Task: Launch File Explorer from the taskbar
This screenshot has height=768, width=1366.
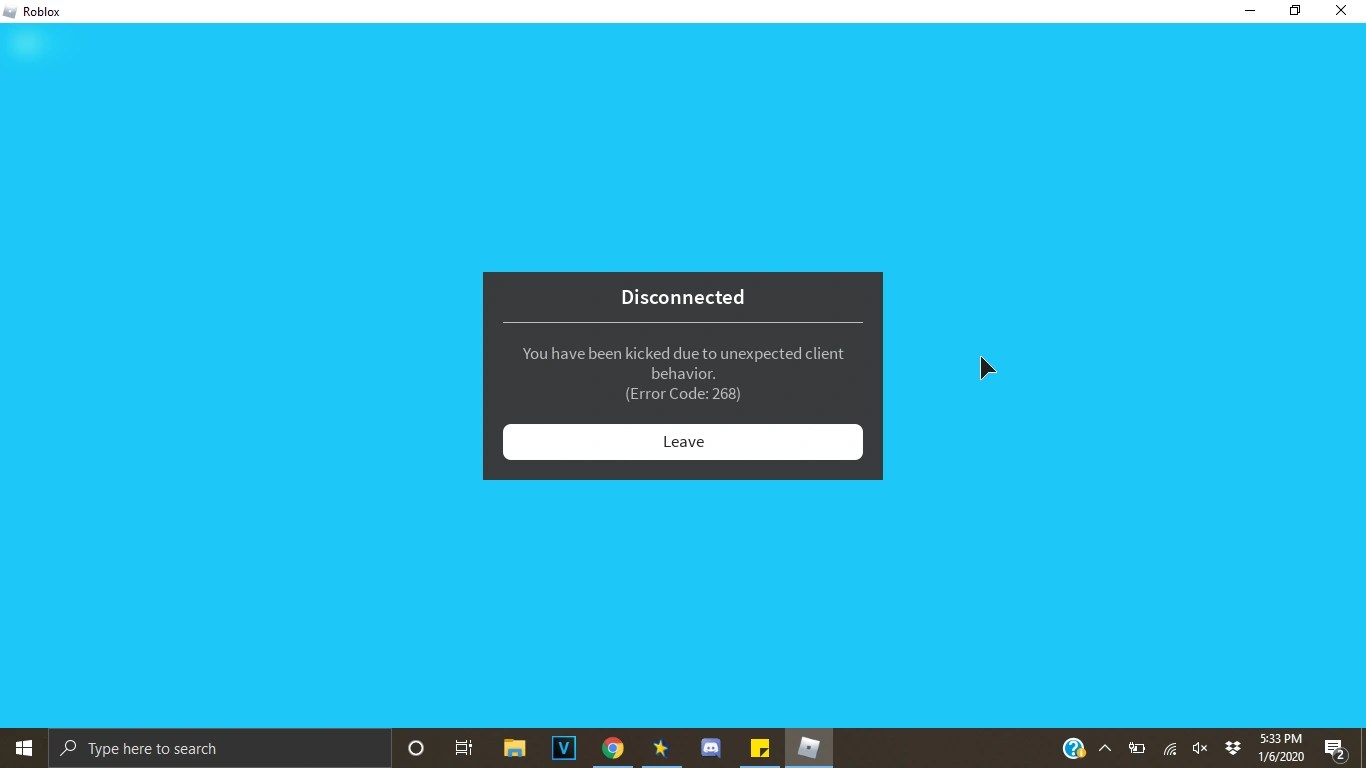Action: coord(515,748)
